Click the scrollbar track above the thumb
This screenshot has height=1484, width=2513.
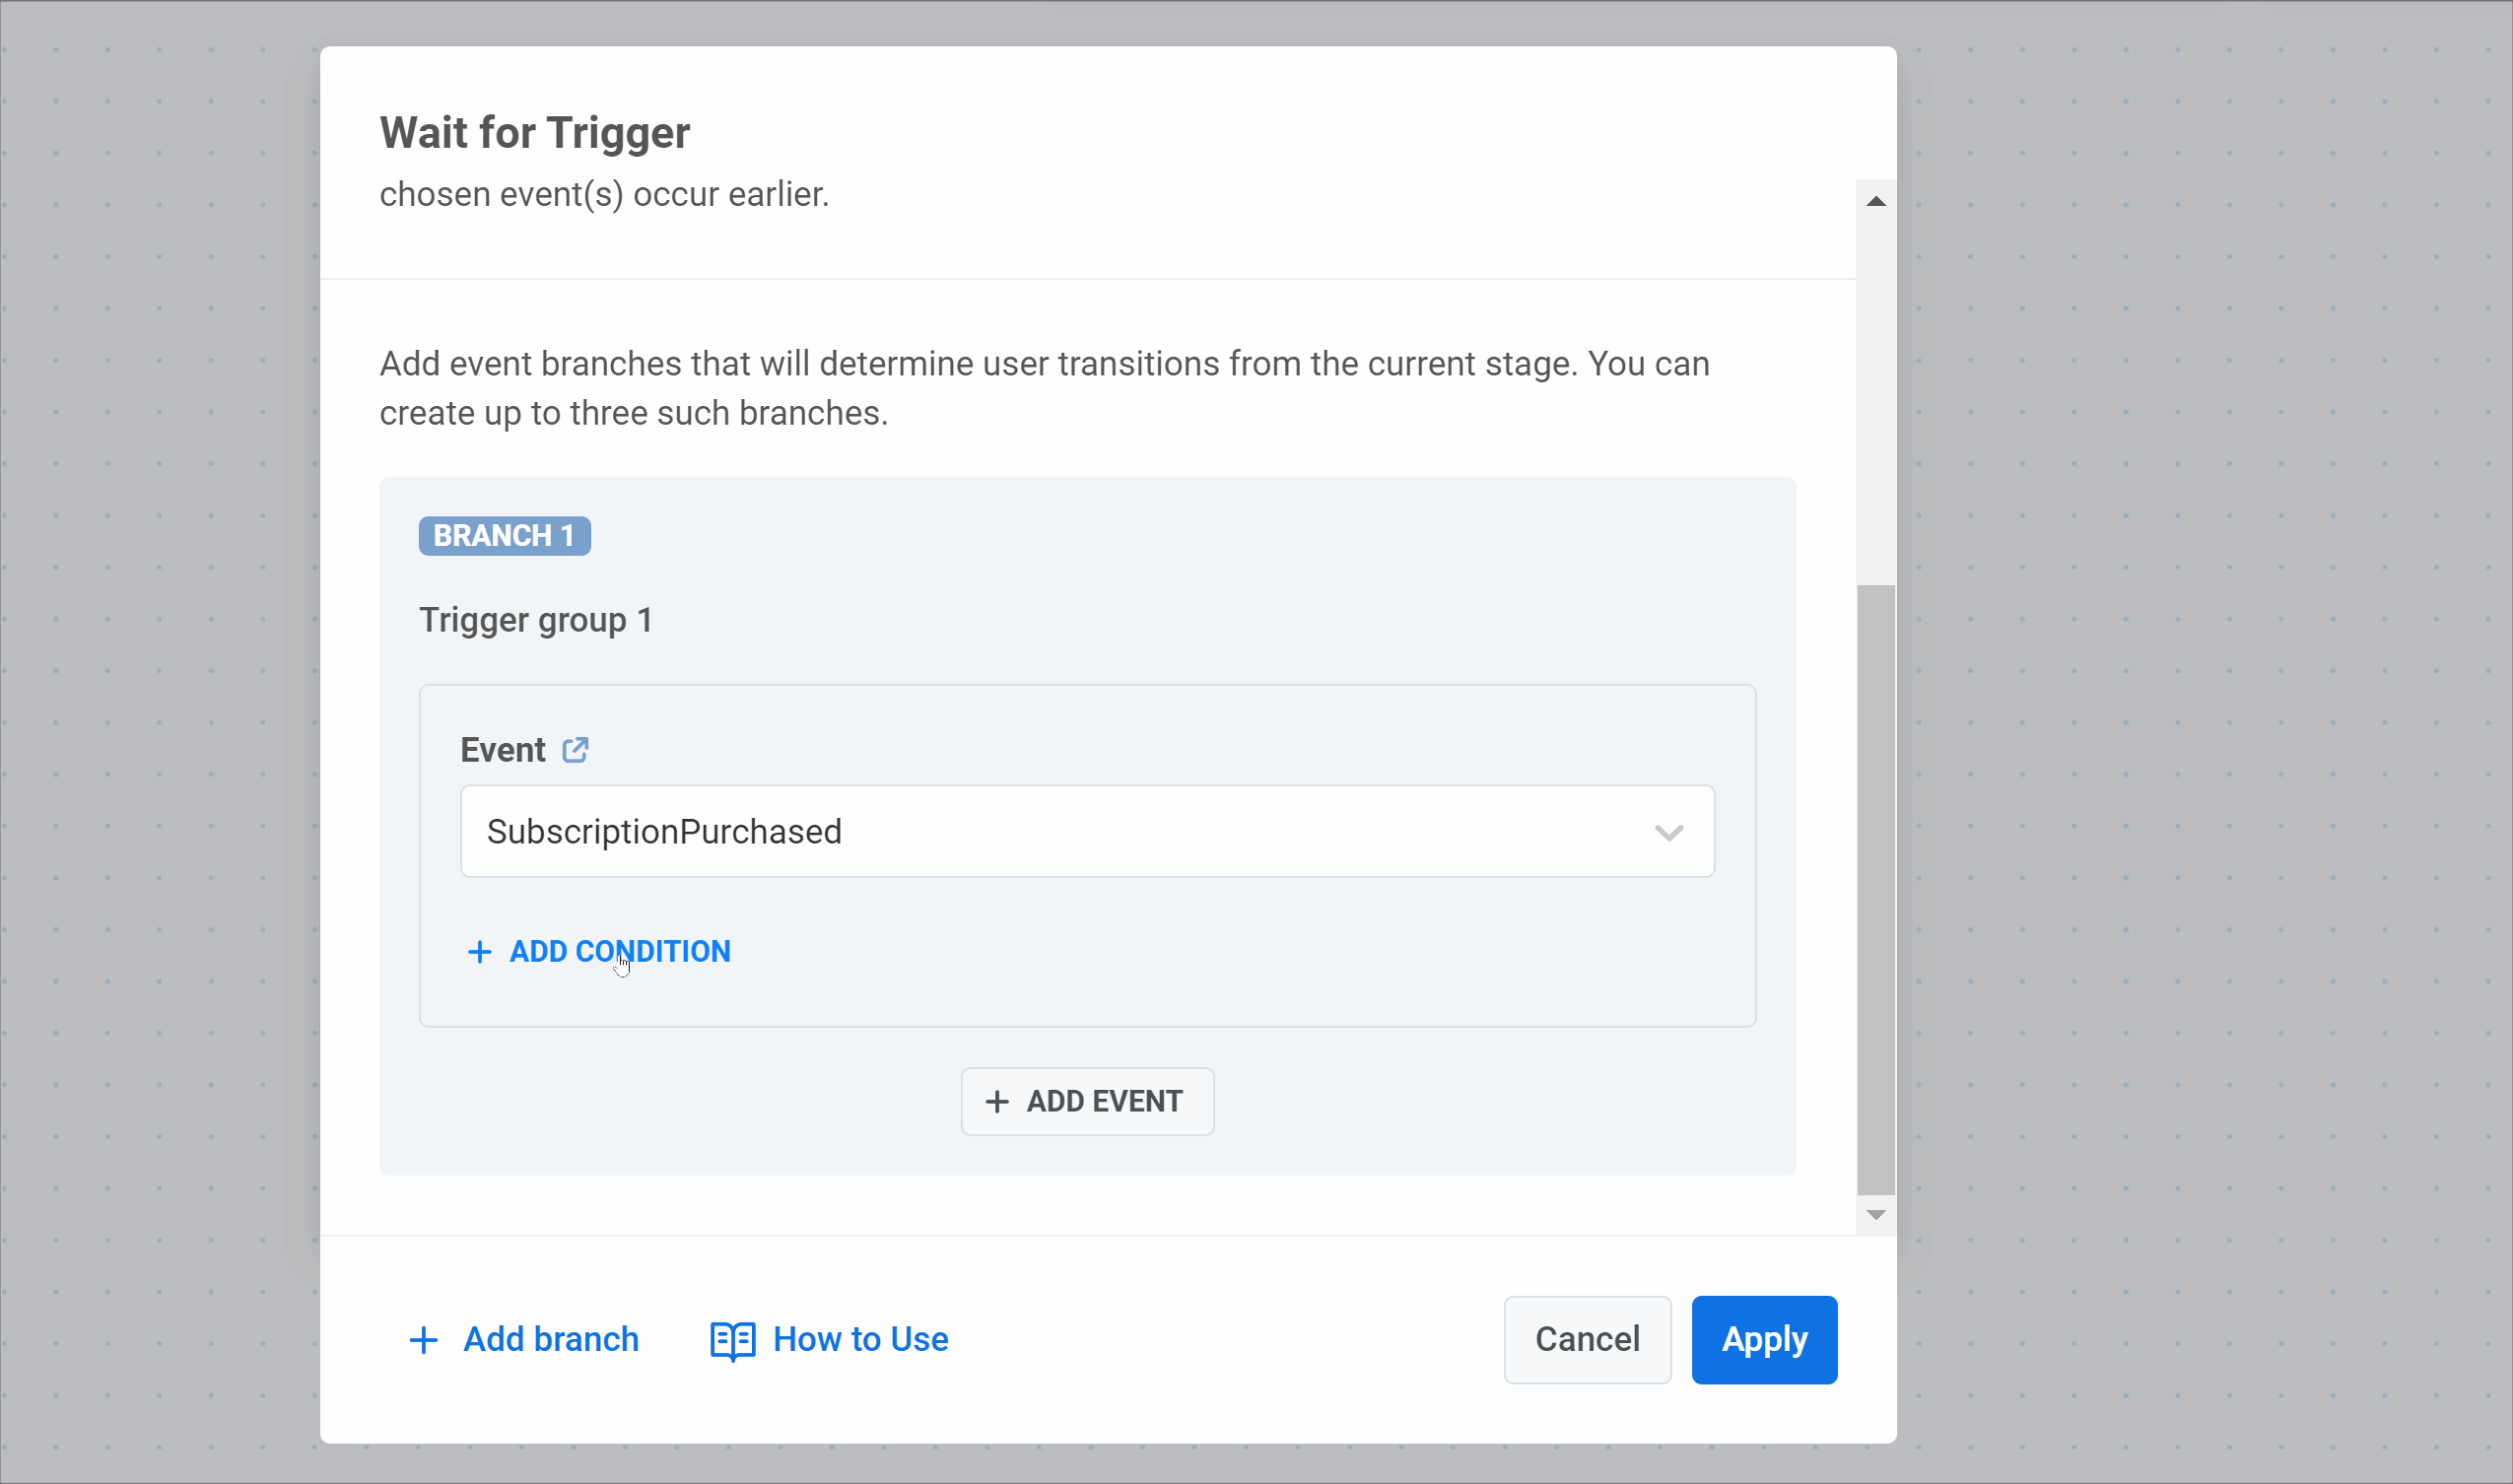[x=1876, y=400]
